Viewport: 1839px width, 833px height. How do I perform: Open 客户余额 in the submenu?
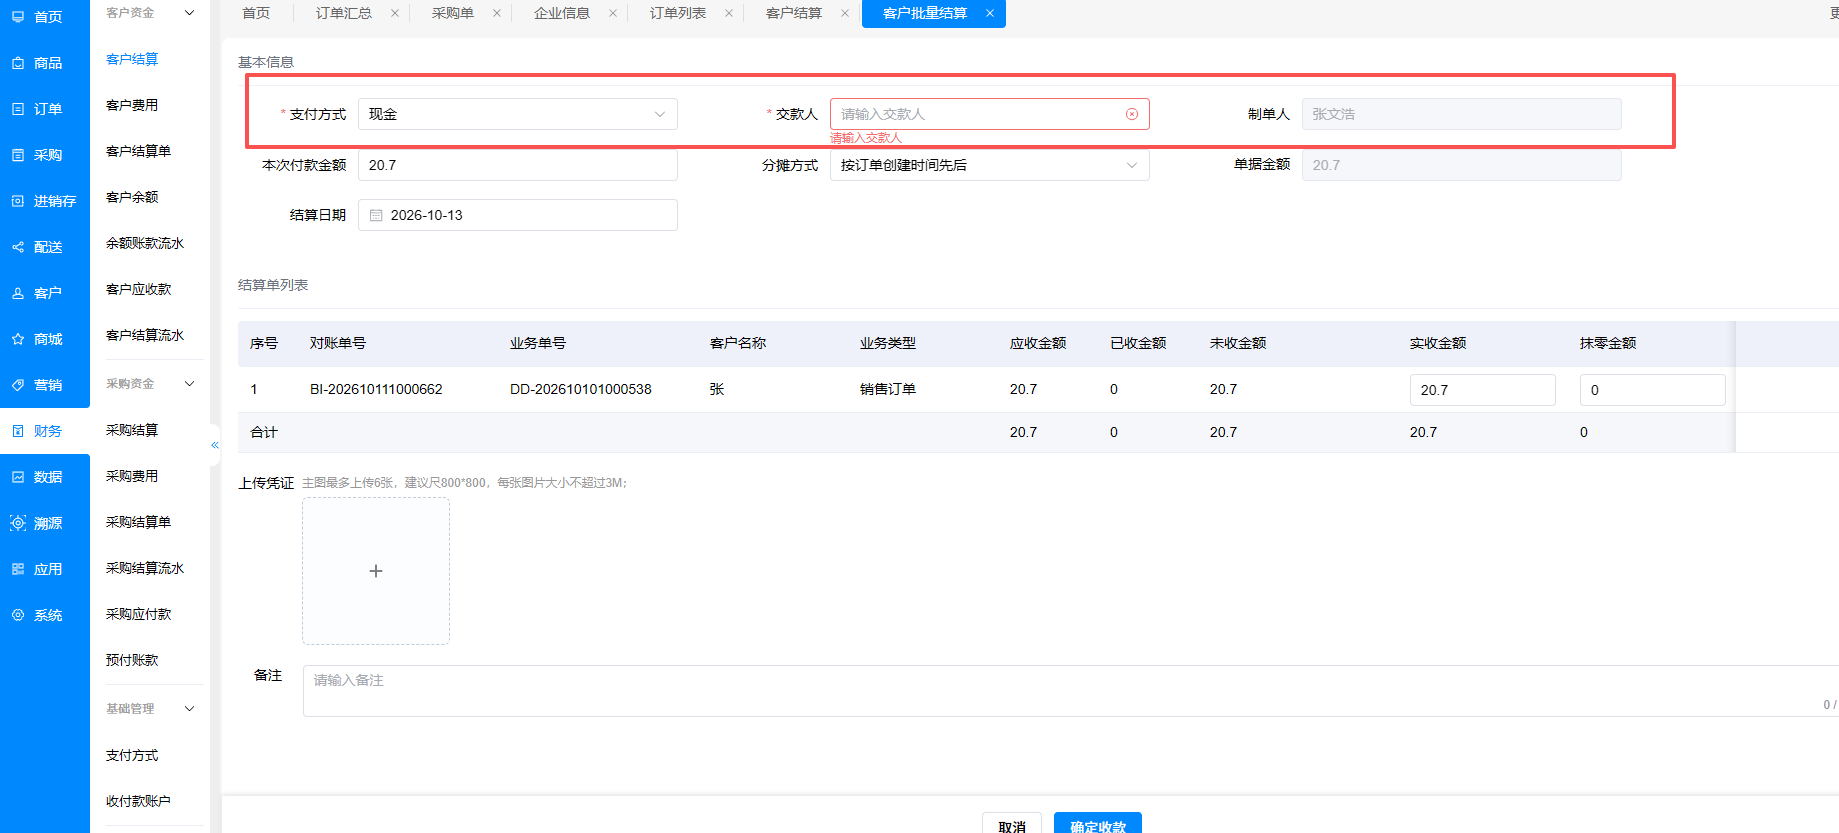132,197
